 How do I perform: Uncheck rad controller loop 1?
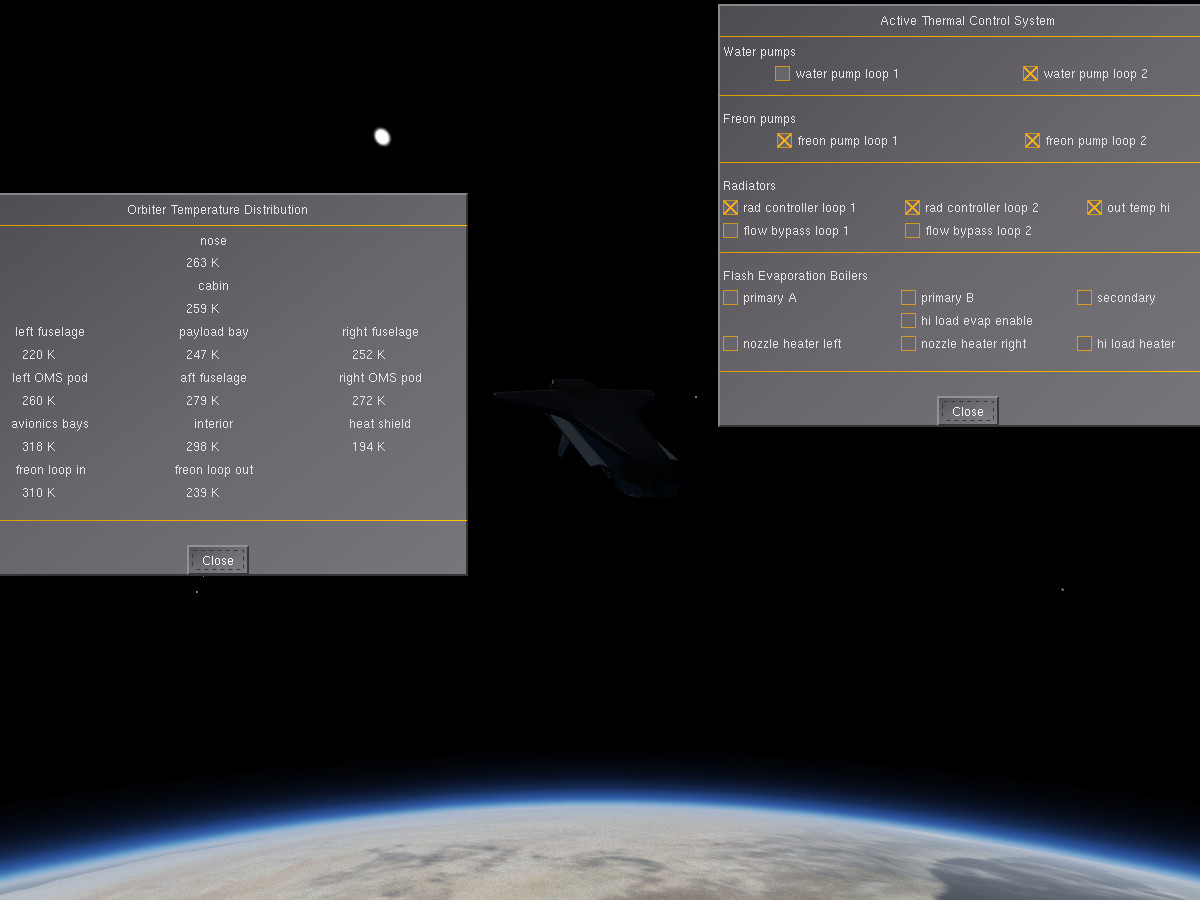click(730, 208)
